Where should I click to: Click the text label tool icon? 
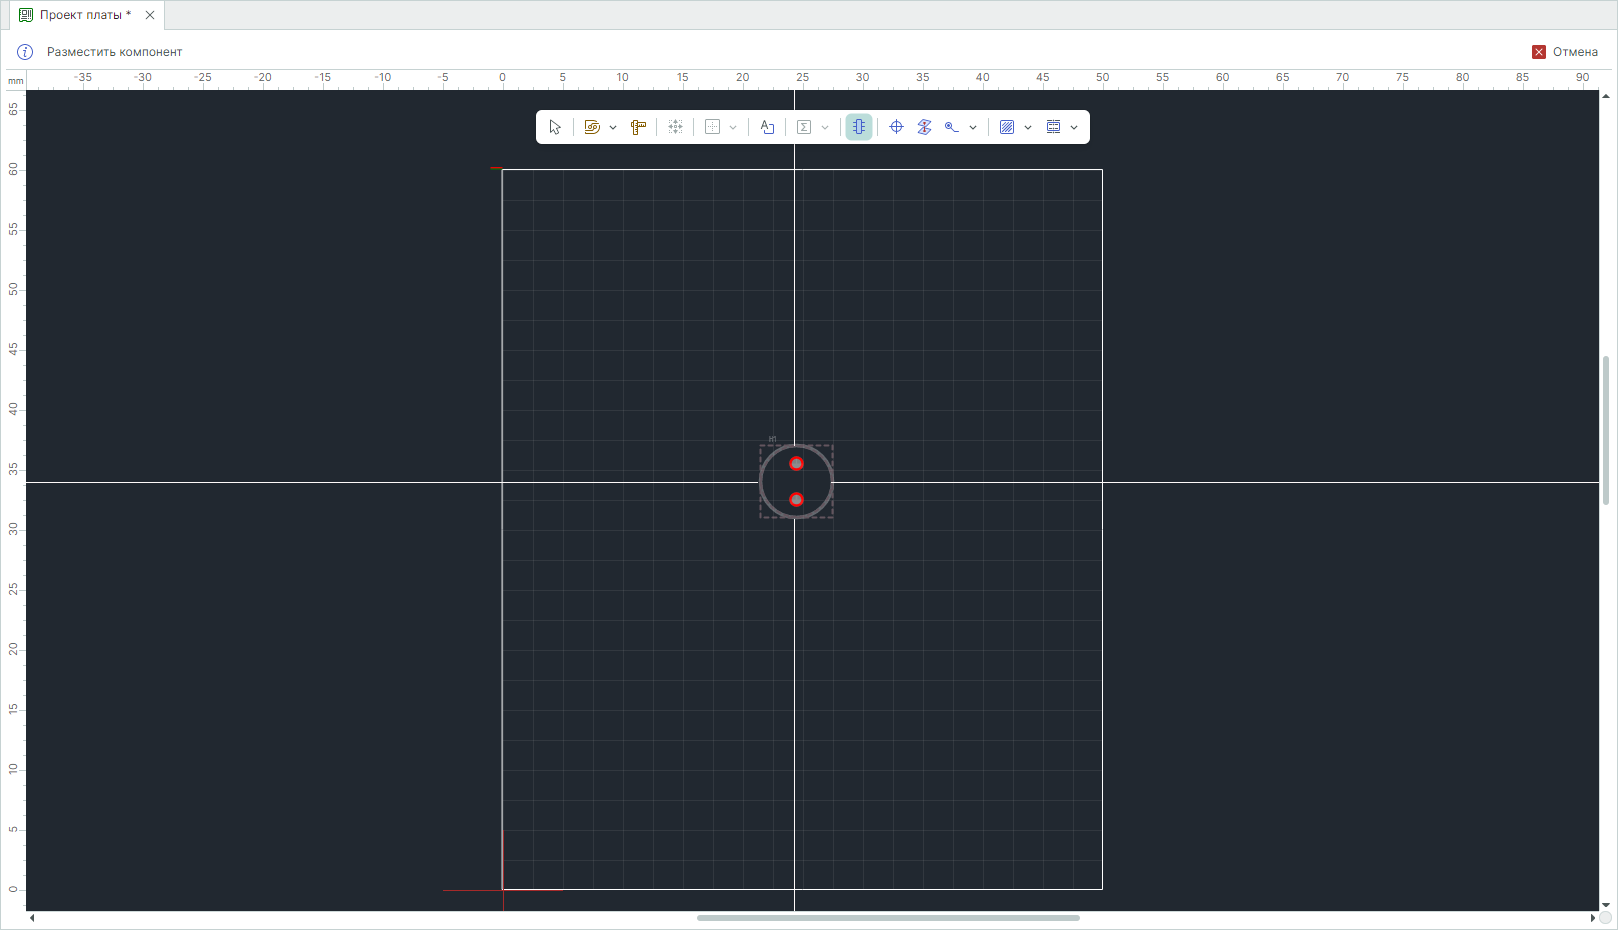[767, 127]
